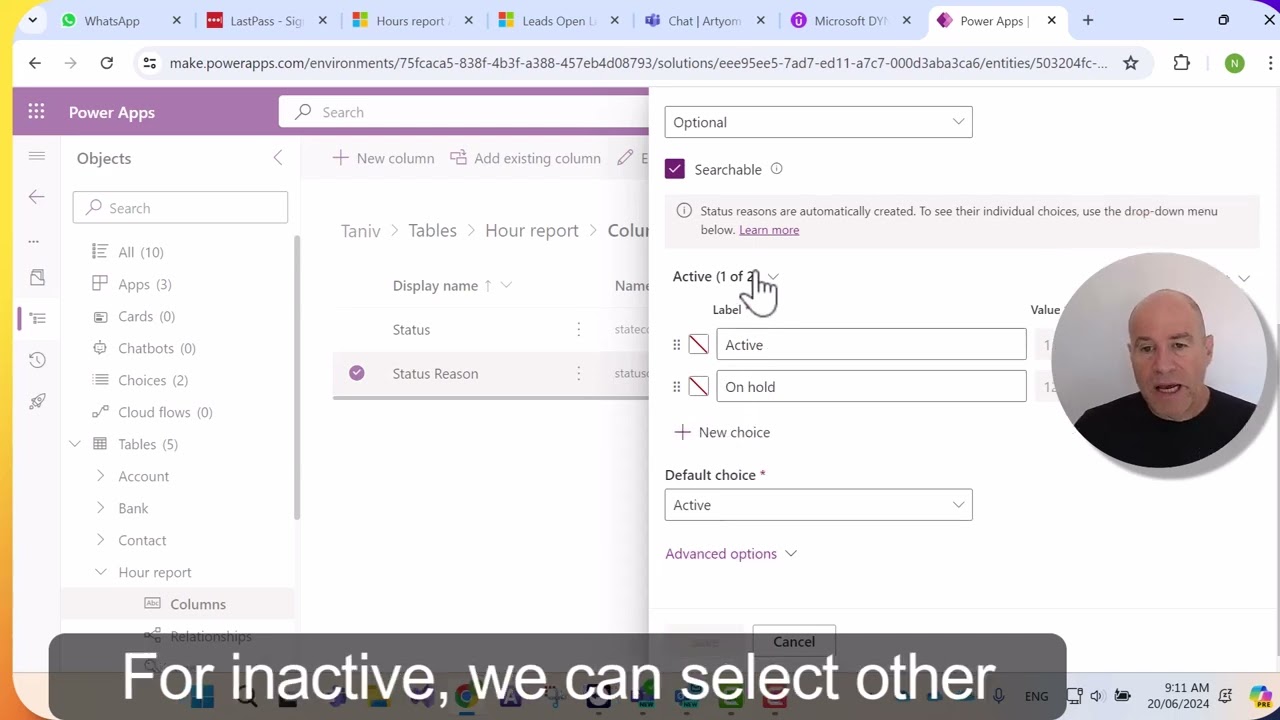Image resolution: width=1280 pixels, height=720 pixels.
Task: Click the top Power Apps Search box
Action: (464, 112)
